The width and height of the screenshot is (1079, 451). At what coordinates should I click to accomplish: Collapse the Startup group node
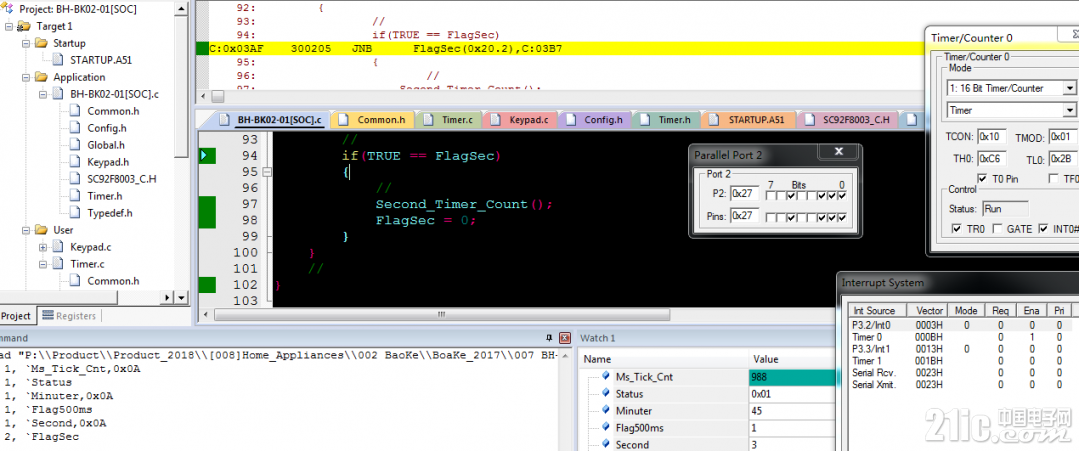(25, 43)
